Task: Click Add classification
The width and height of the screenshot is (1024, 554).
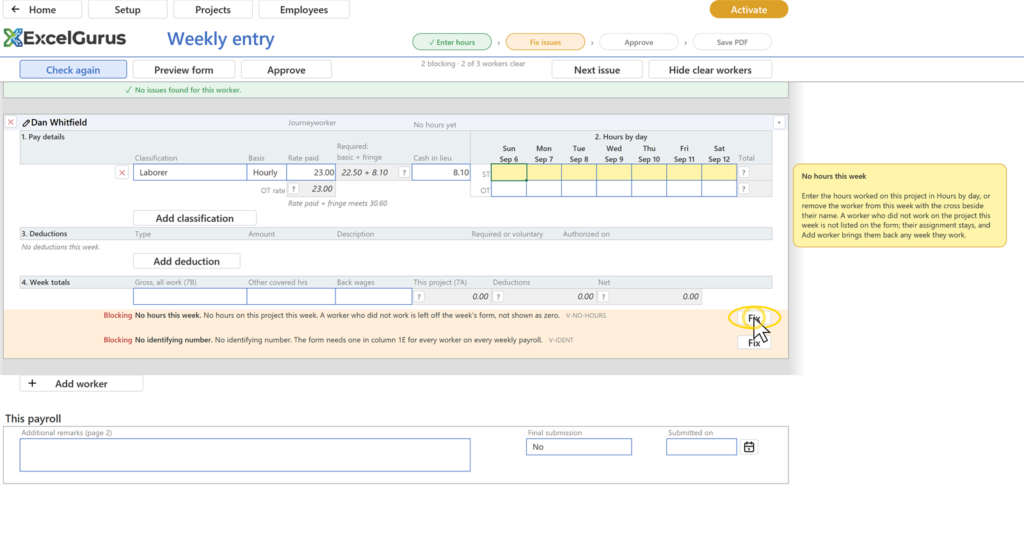Action: (195, 218)
